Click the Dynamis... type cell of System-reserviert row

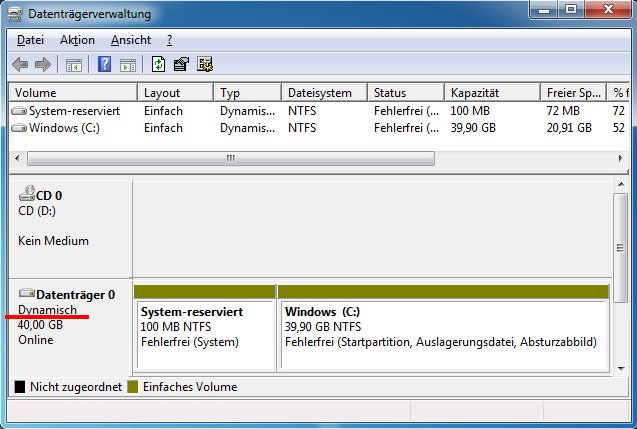(247, 111)
